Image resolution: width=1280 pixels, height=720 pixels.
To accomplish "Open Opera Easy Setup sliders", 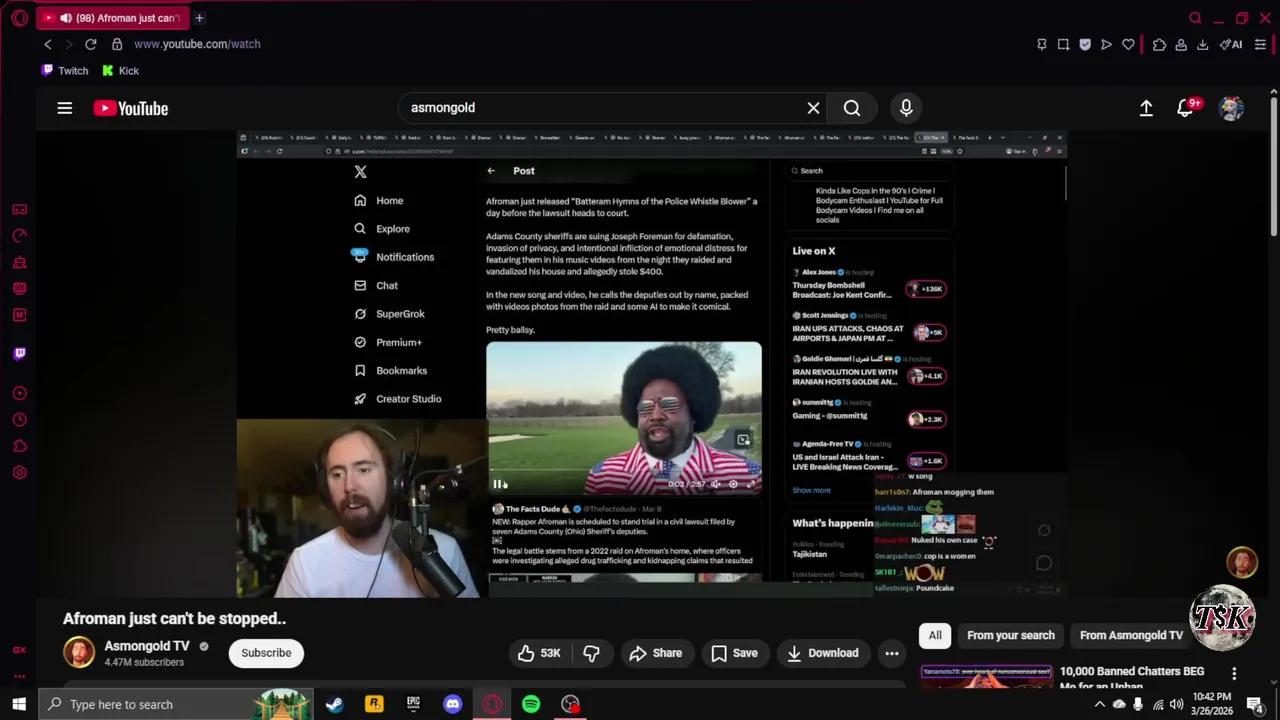I will (1260, 44).
